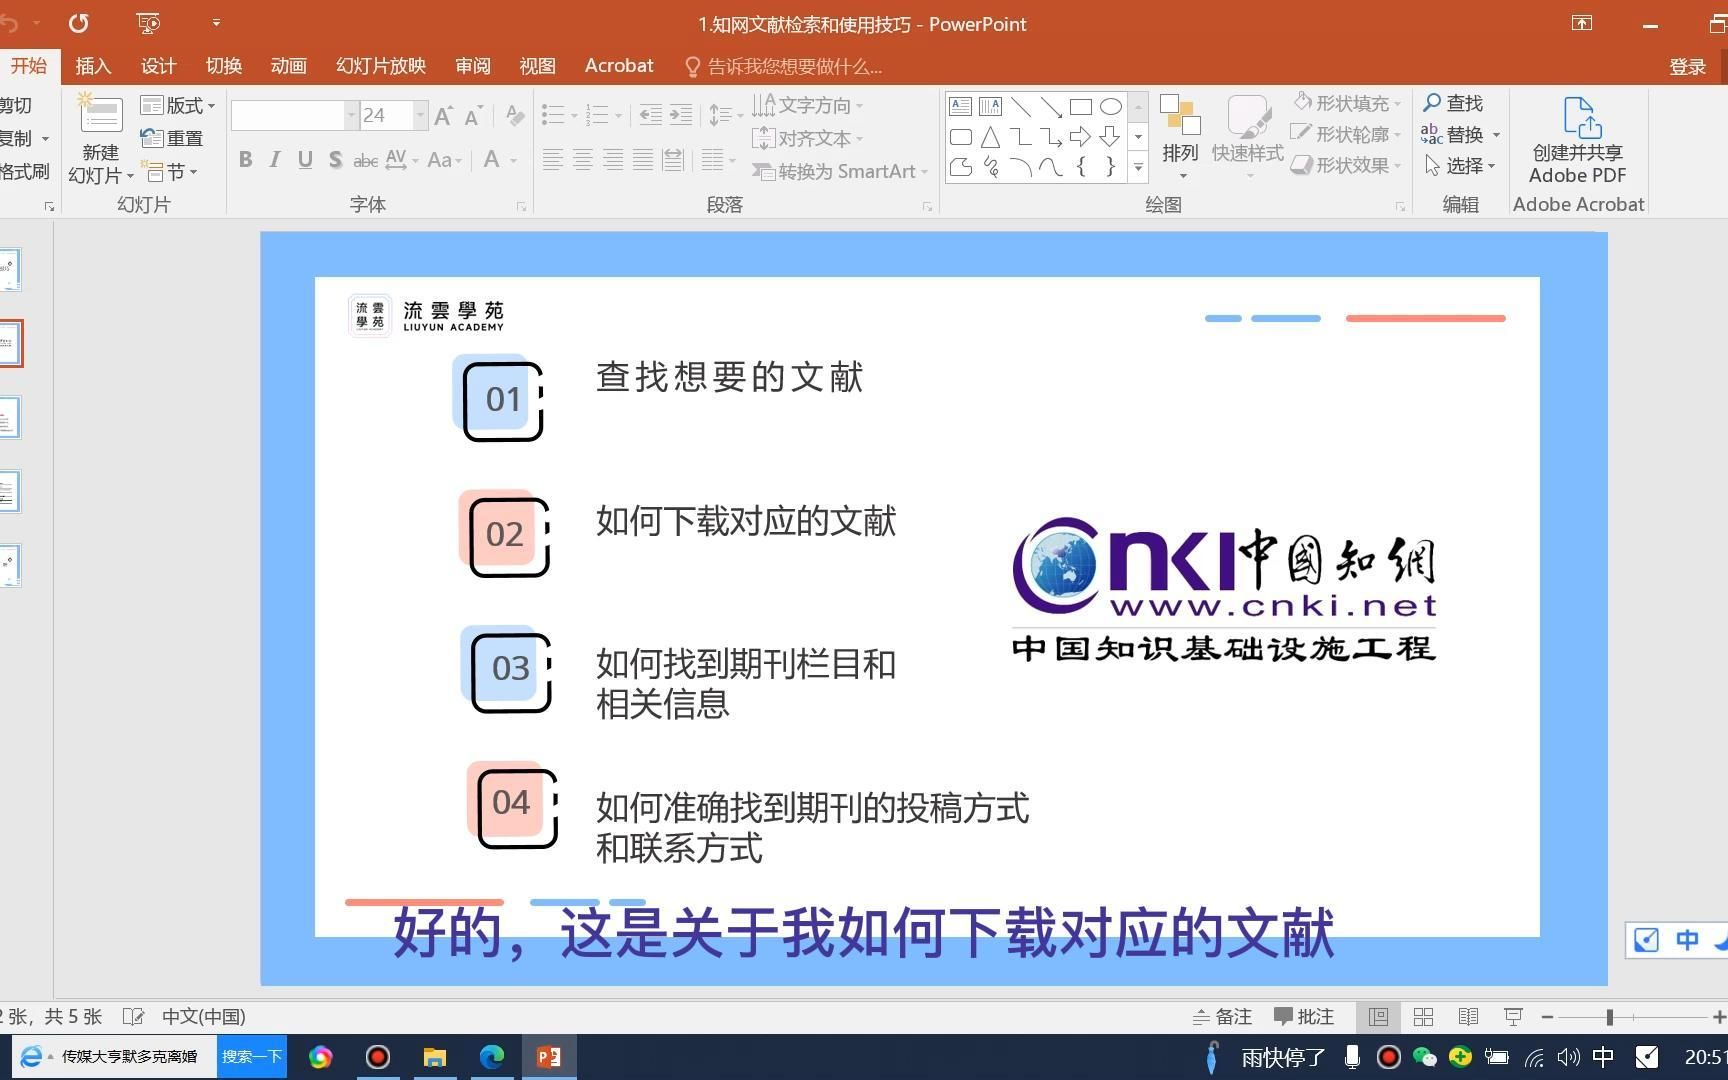Switch to 切换 Transitions tab
Screen dimensions: 1728x1080
click(223, 66)
